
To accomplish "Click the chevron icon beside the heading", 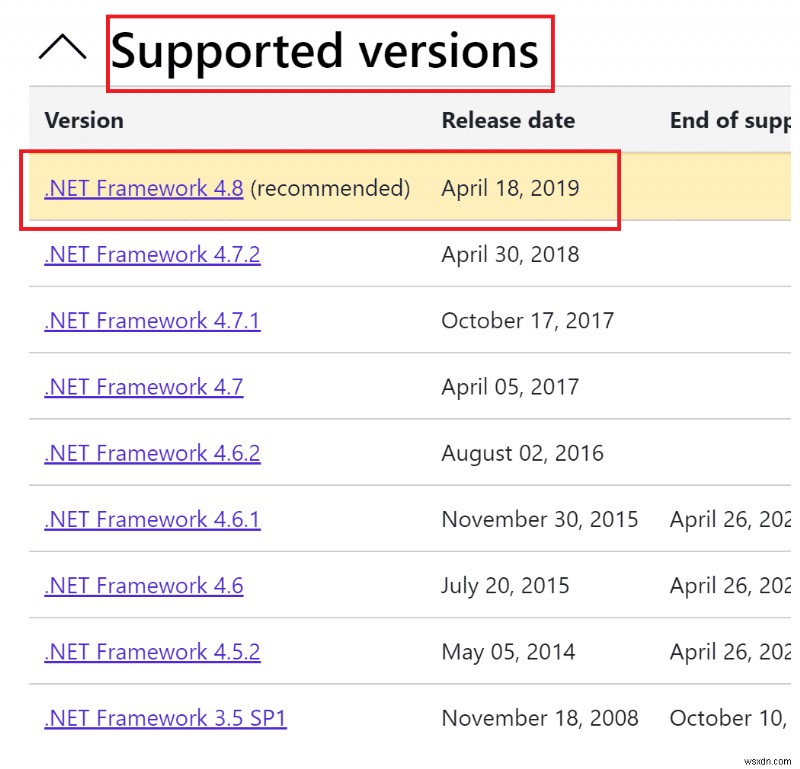I will [x=63, y=46].
